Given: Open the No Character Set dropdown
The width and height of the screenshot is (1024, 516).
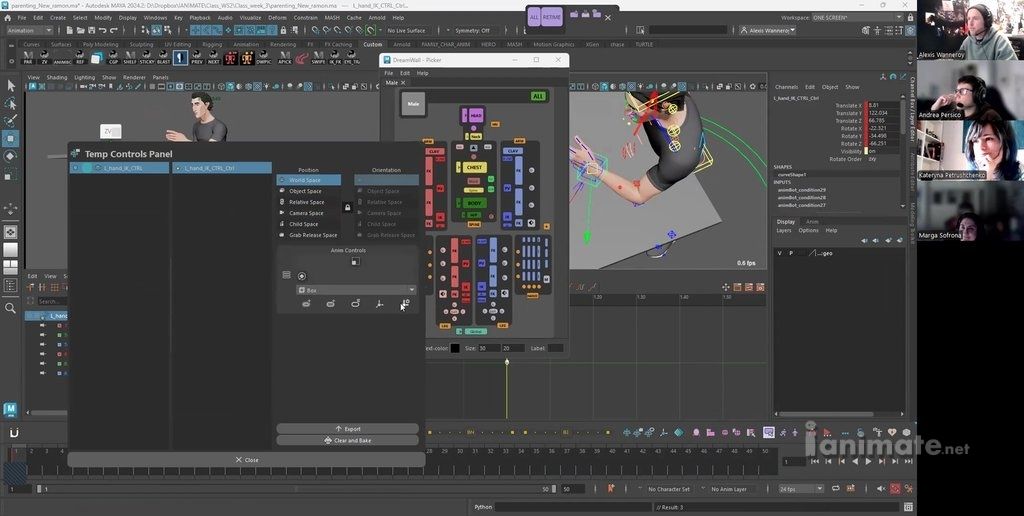Looking at the screenshot, I should (x=668, y=489).
